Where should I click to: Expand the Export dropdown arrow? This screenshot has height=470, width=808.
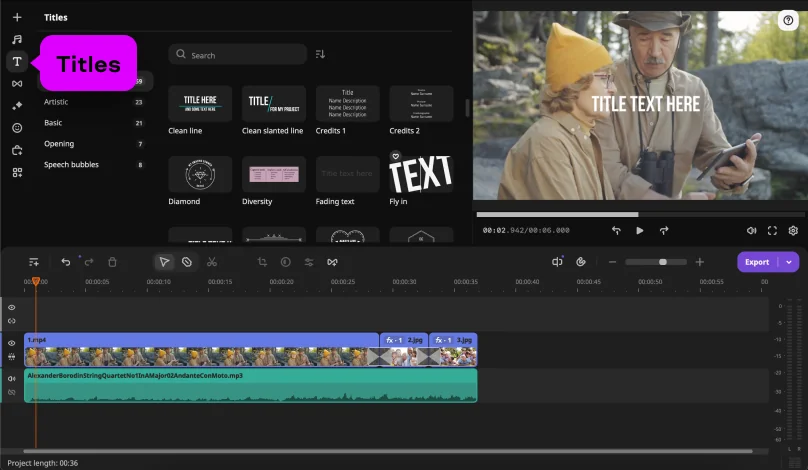[x=790, y=262]
